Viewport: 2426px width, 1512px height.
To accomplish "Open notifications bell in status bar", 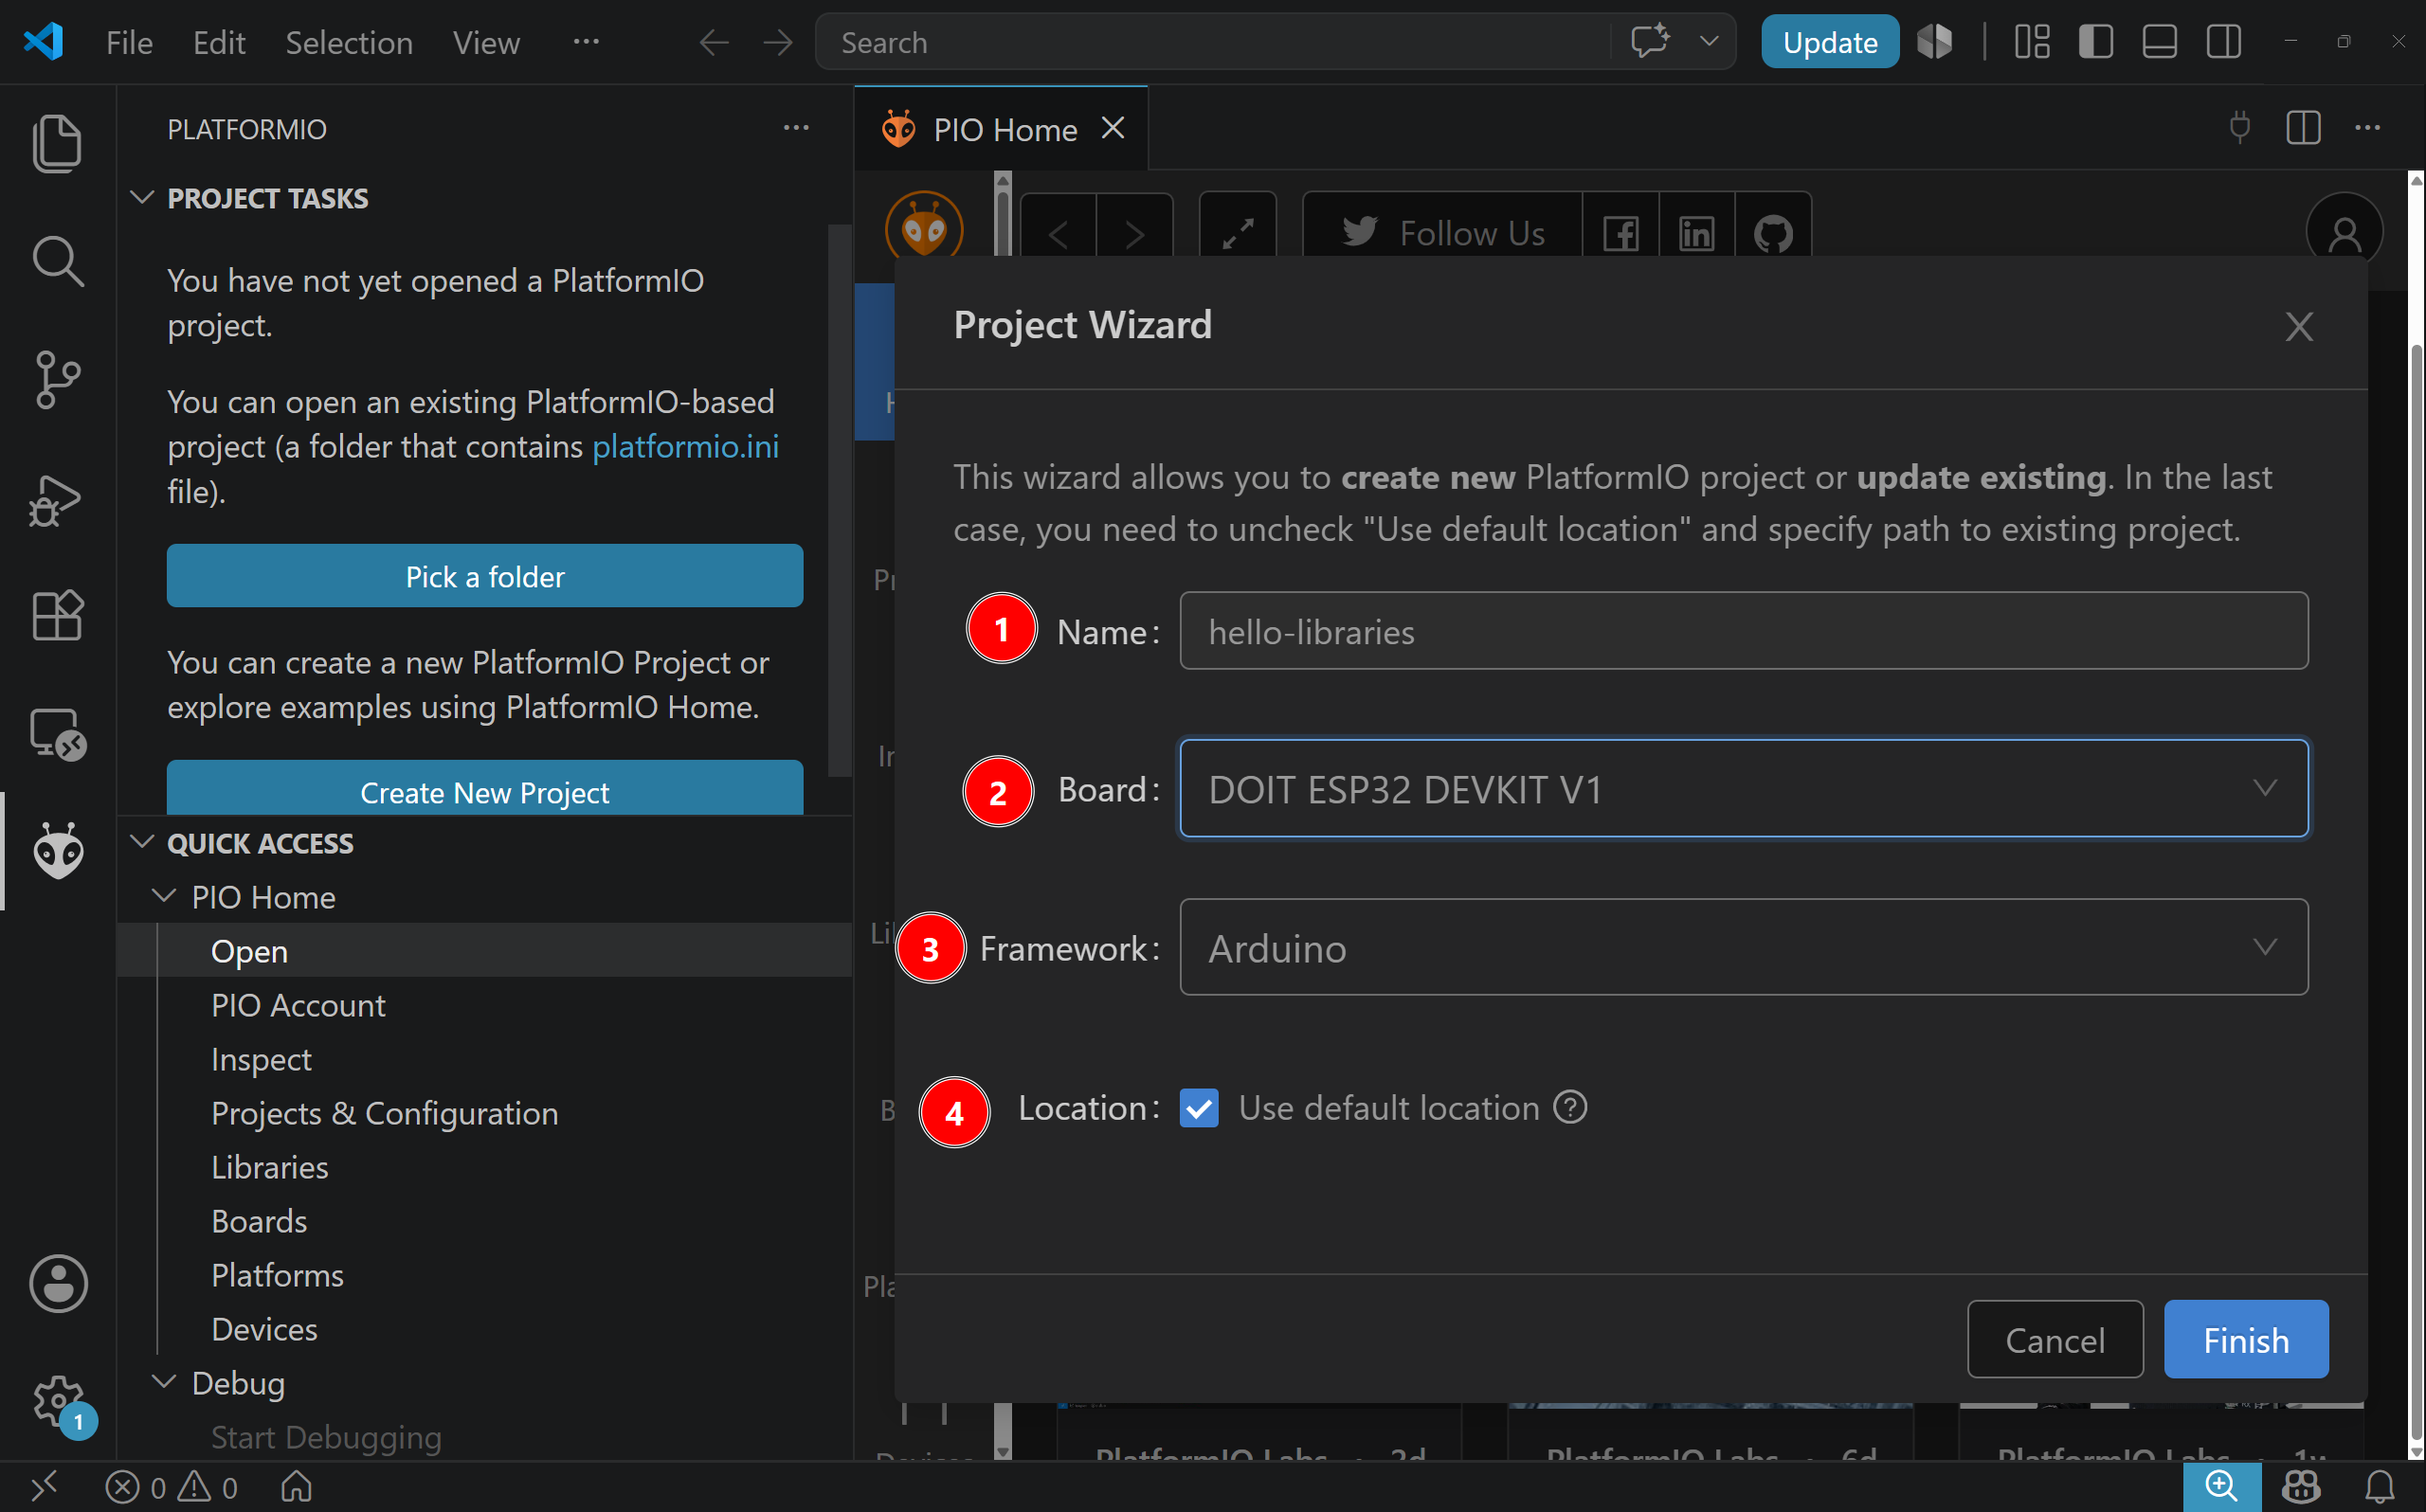I will coord(2380,1487).
